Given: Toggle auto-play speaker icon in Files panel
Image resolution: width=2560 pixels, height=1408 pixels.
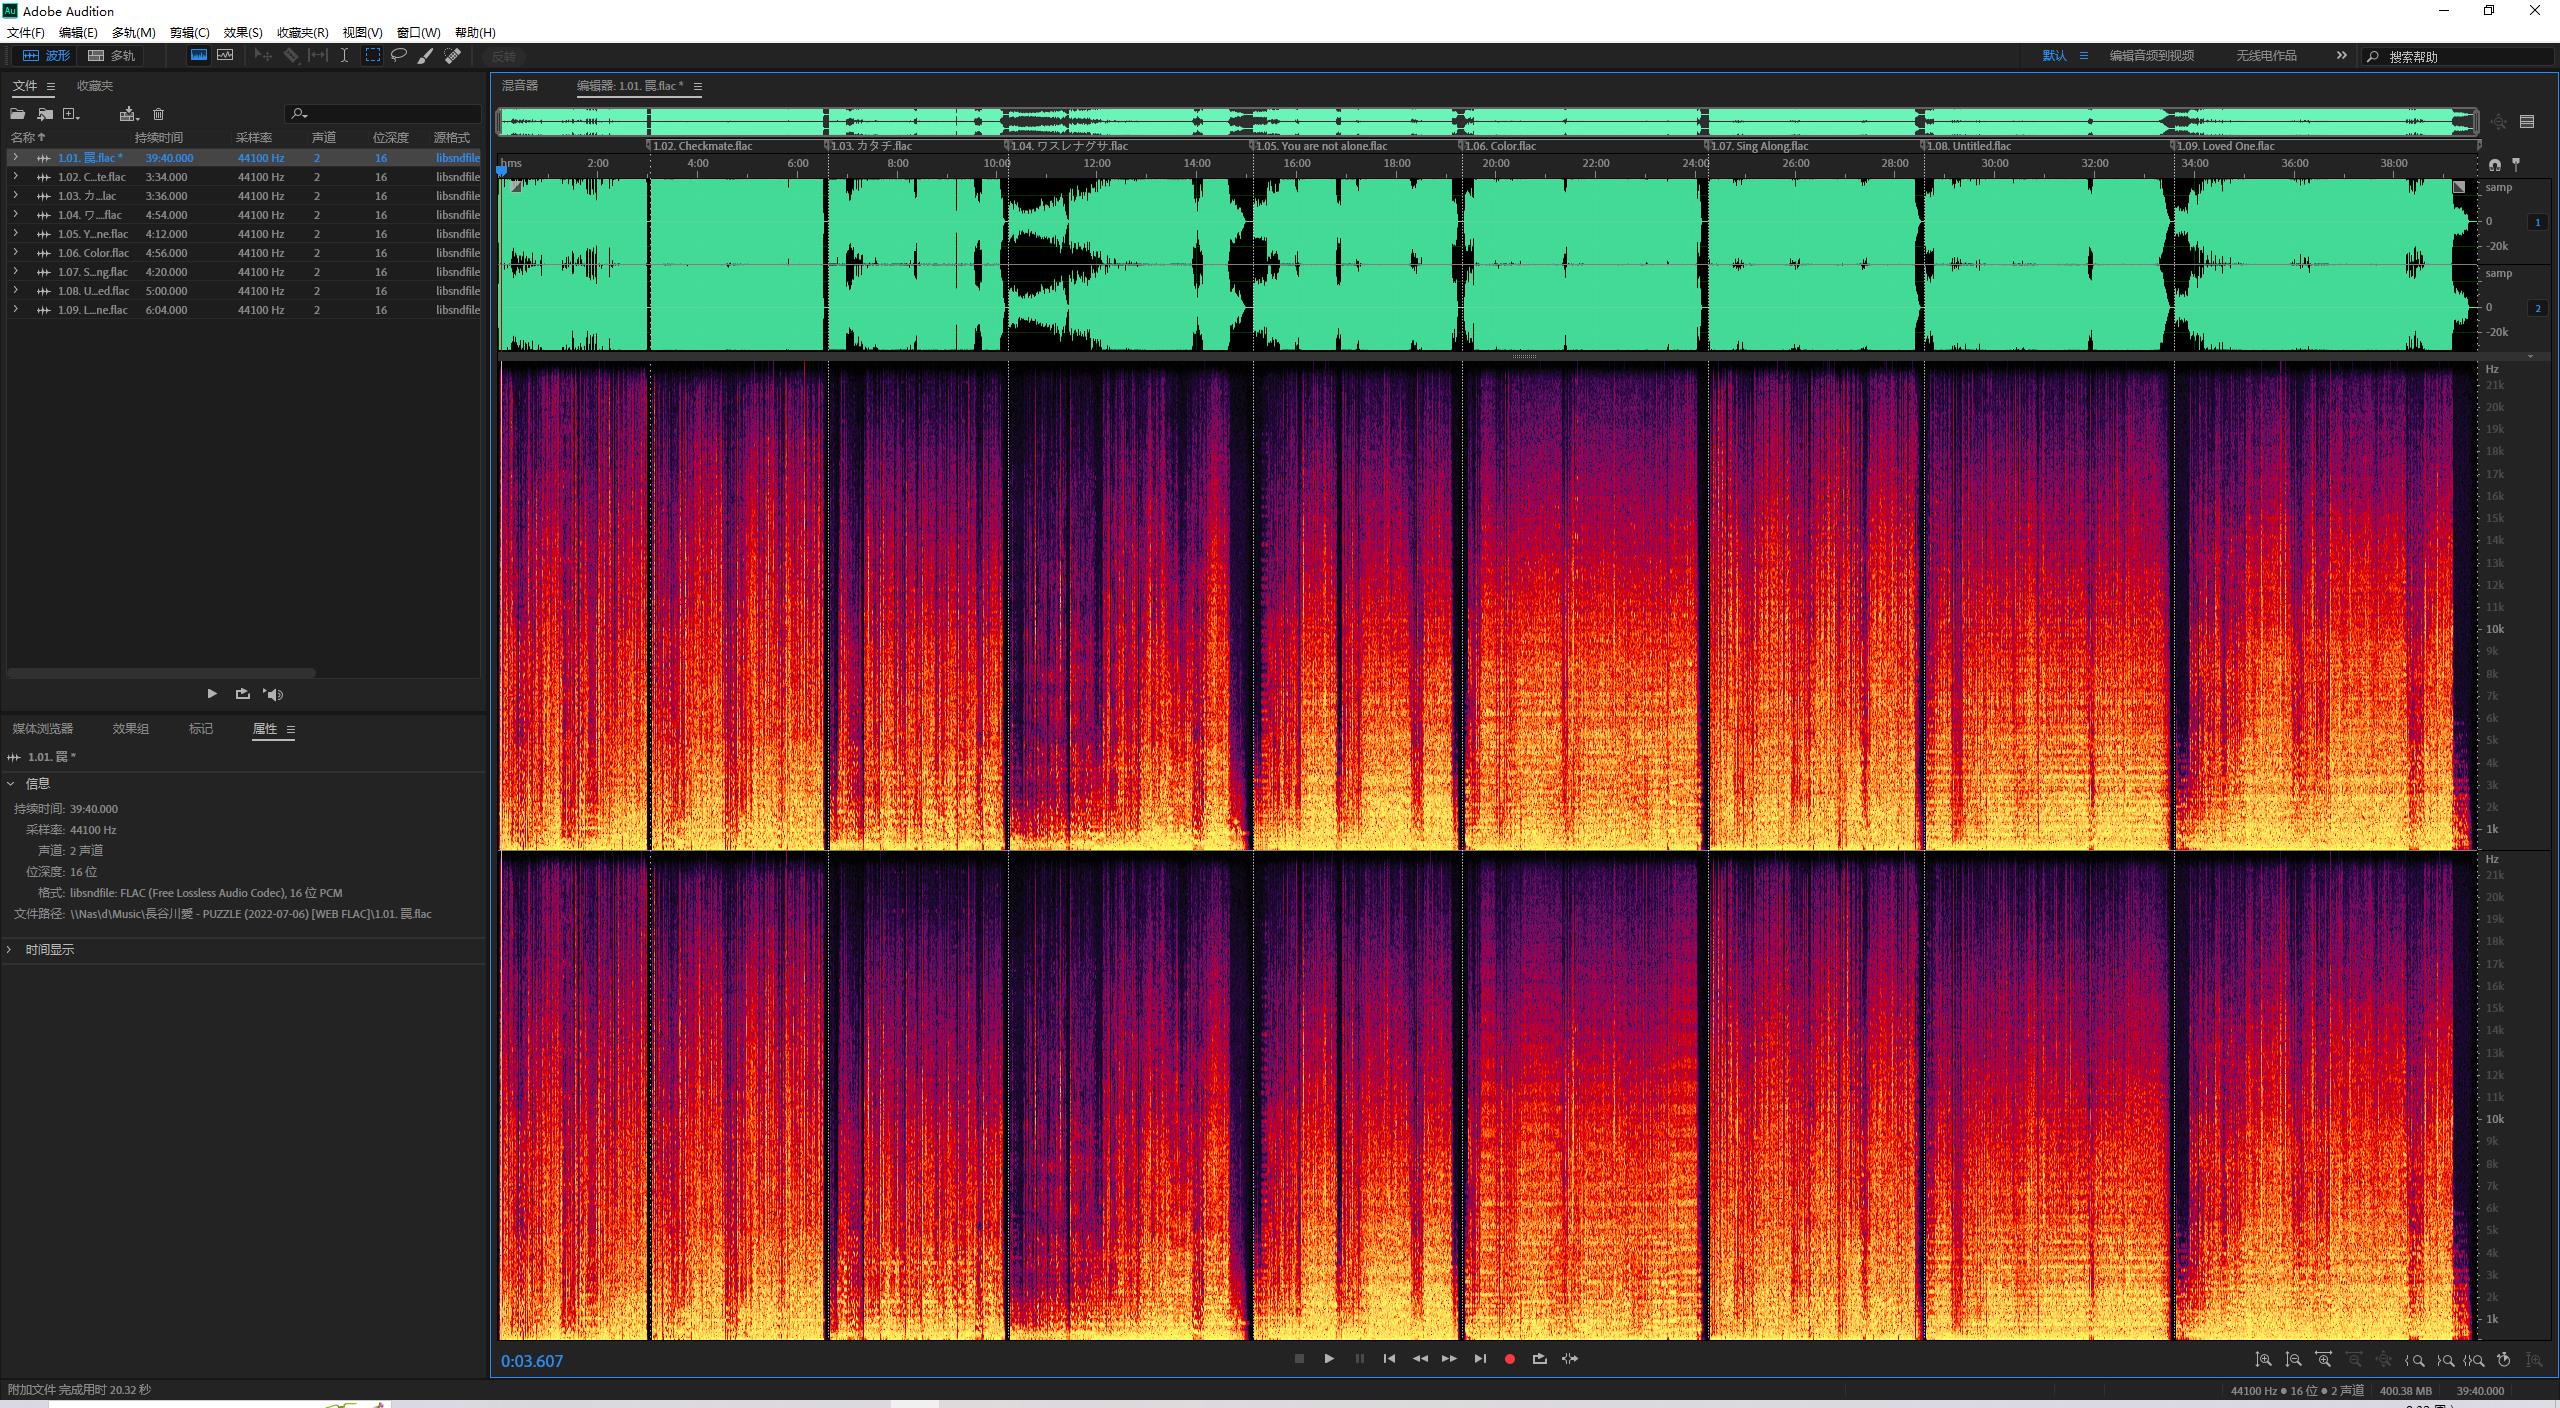Looking at the screenshot, I should click(273, 694).
